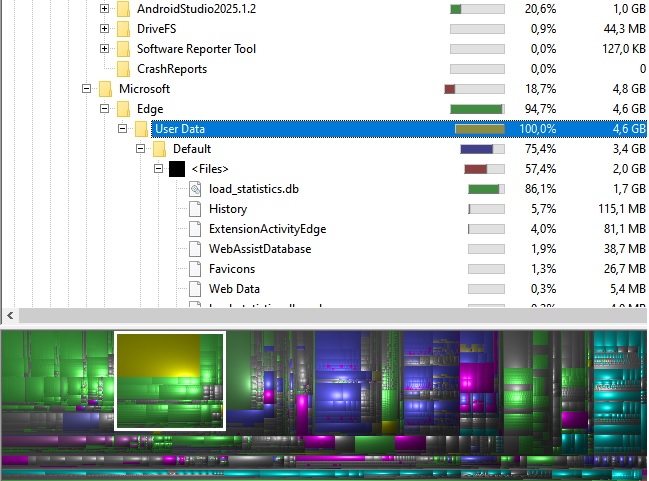This screenshot has height=481, width=649.
Task: Expand the DriveFS folder node
Action: pos(104,29)
